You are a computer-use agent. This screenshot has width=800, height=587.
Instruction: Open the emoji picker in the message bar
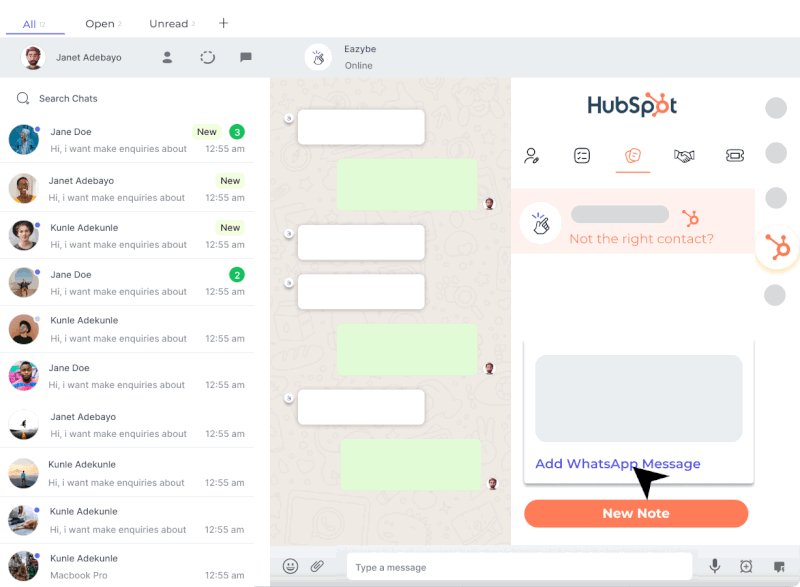click(289, 567)
